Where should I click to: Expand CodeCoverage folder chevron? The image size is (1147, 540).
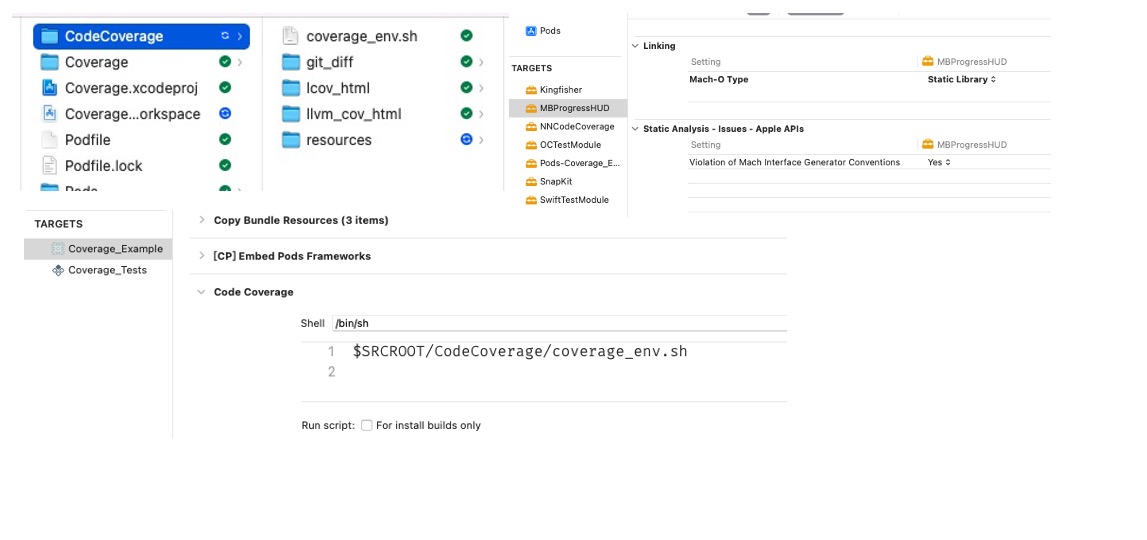click(x=239, y=36)
